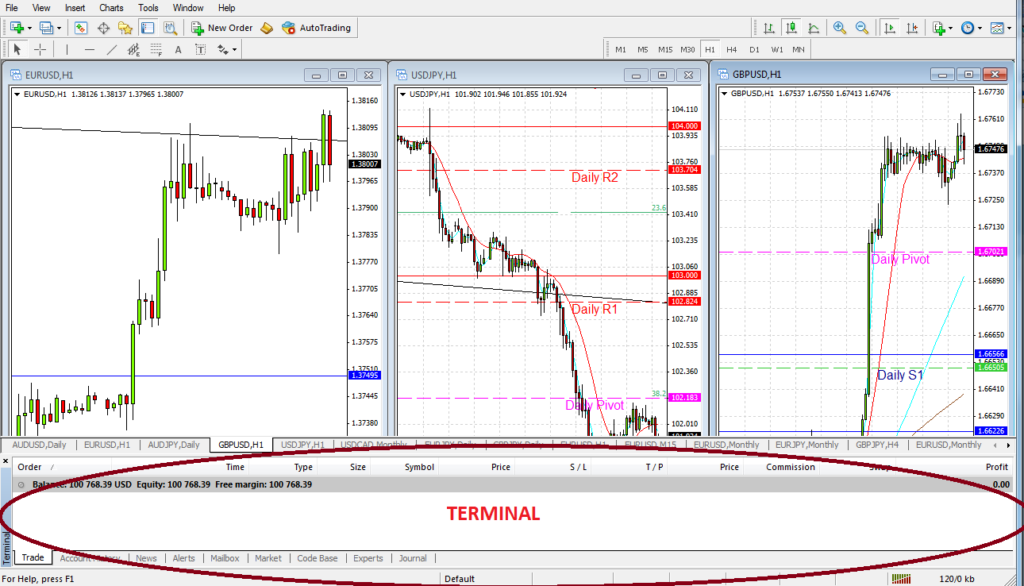Collapse the USDJPY,H1 chart info triangle
This screenshot has width=1024, height=586.
coord(403,94)
